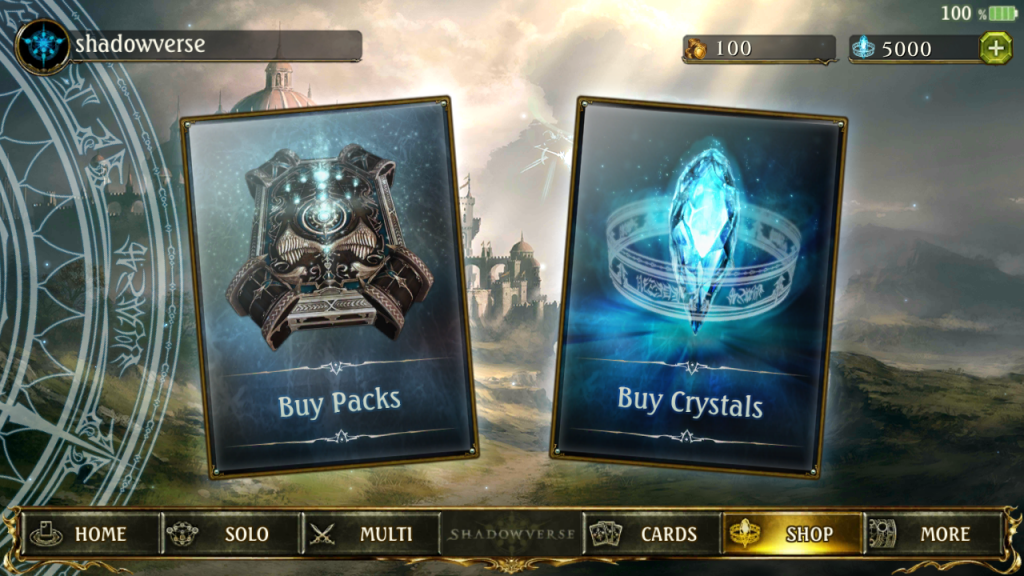
Task: Open the MORE menu tab
Action: (x=933, y=534)
